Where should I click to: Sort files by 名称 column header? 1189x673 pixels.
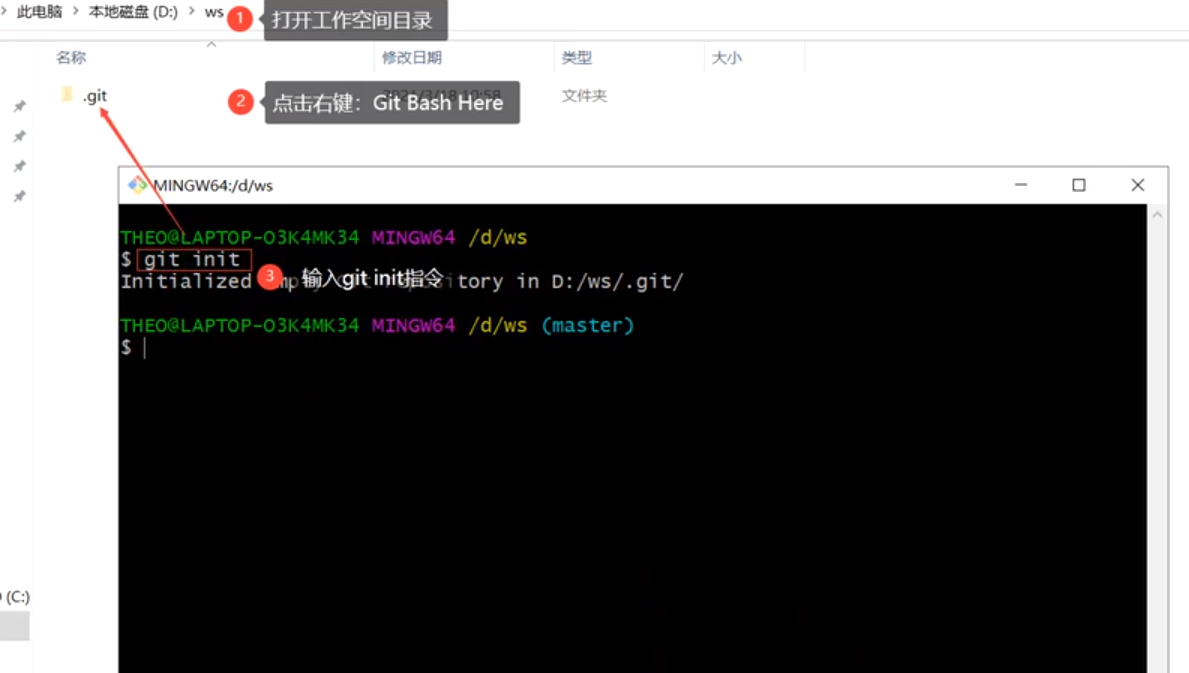tap(71, 58)
